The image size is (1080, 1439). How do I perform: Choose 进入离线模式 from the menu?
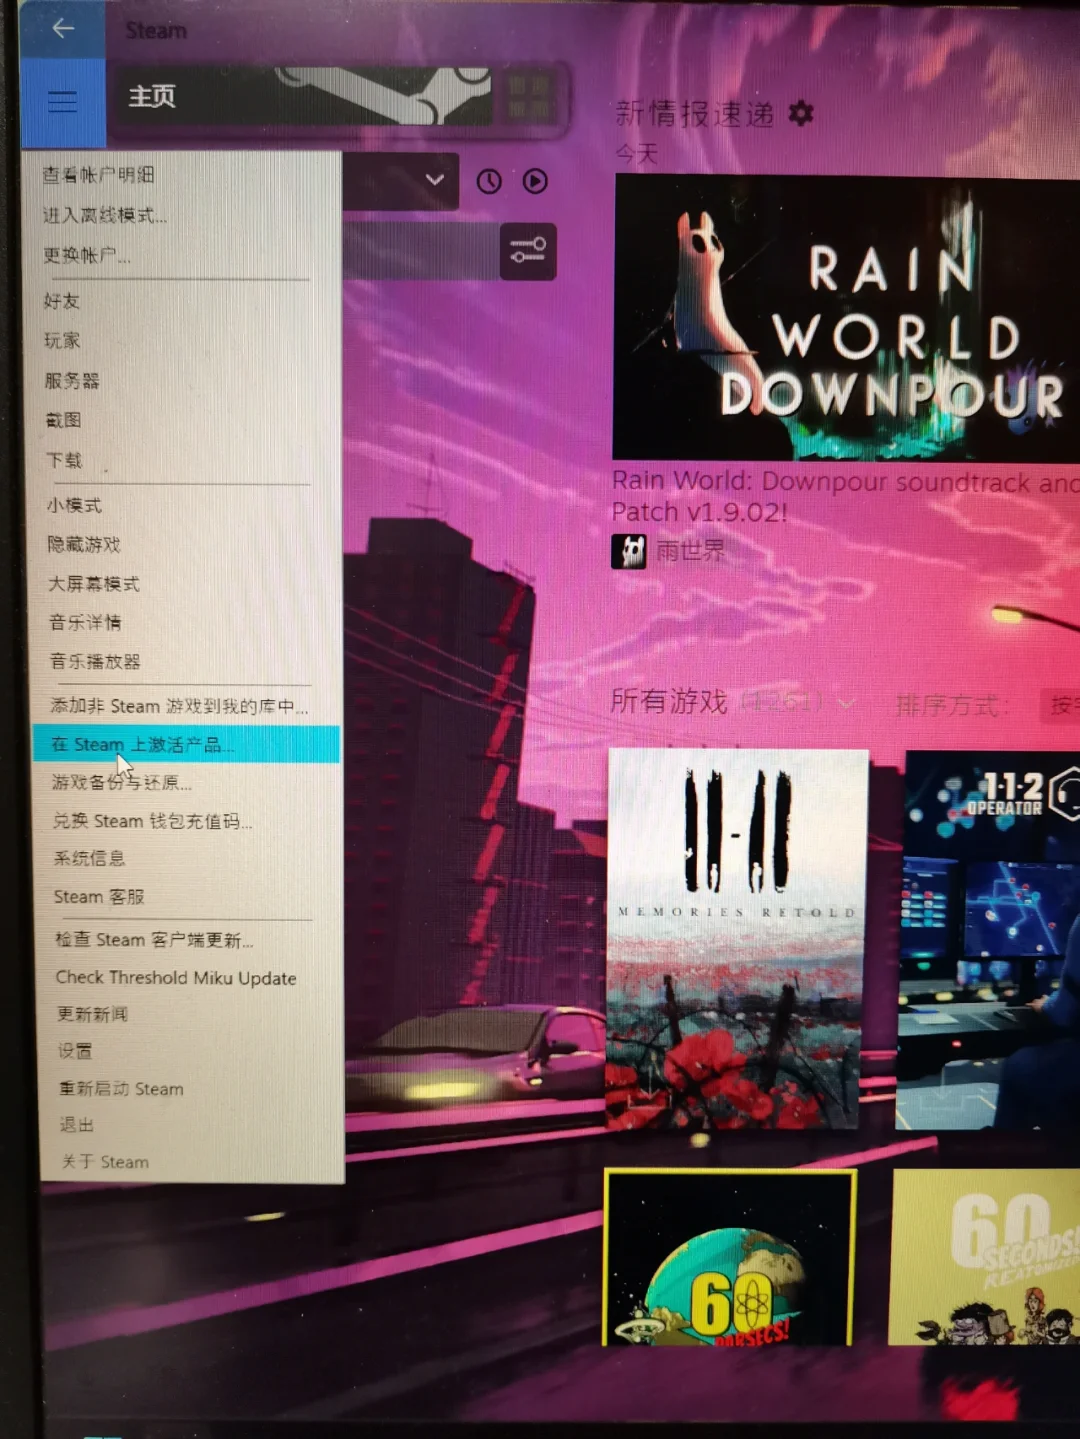coord(104,215)
